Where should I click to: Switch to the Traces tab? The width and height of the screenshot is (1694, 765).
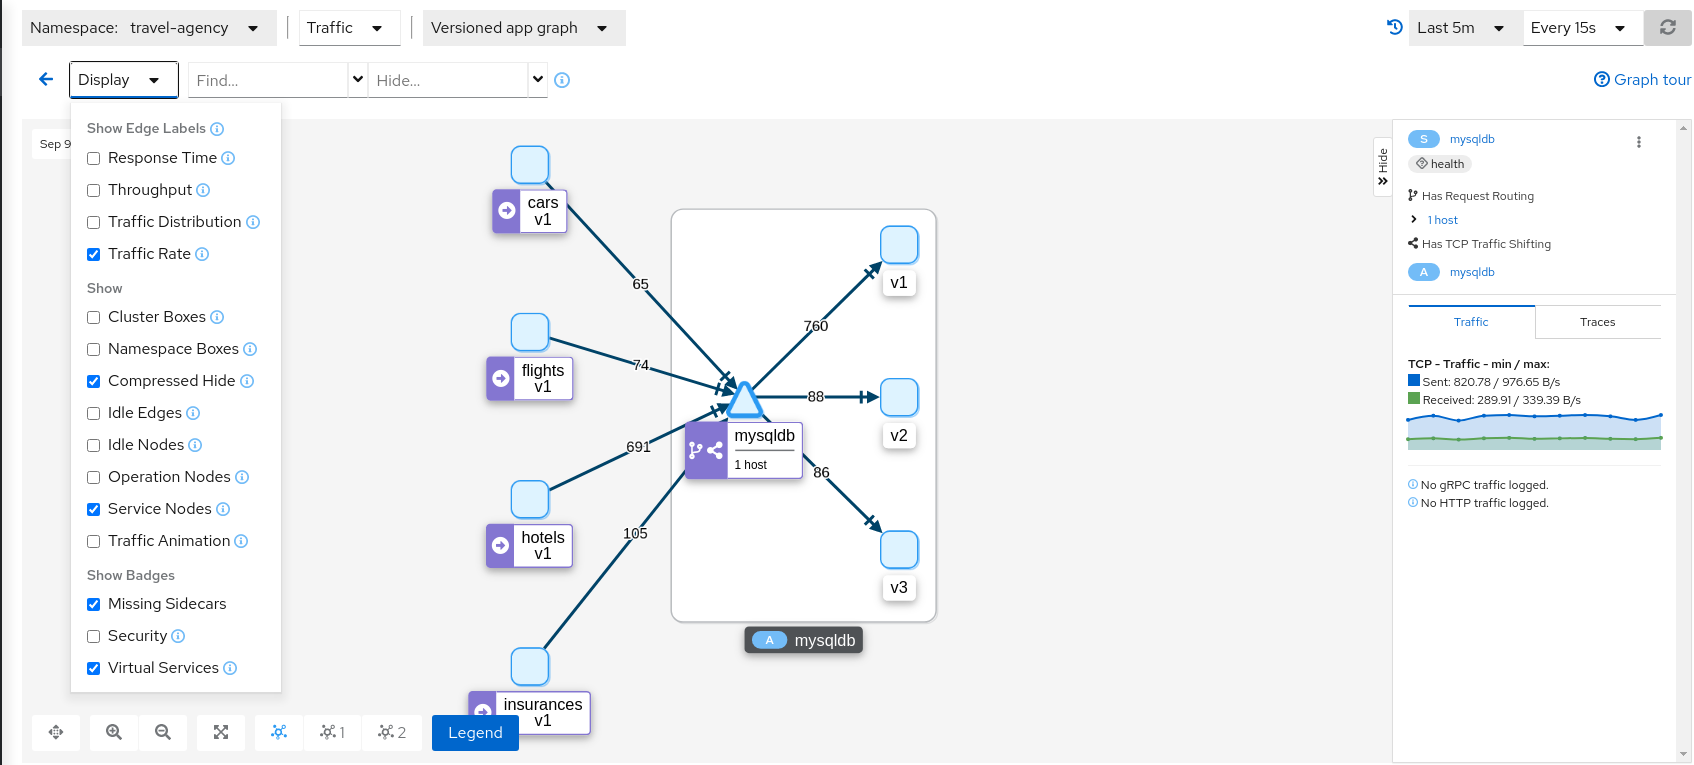coord(1597,322)
